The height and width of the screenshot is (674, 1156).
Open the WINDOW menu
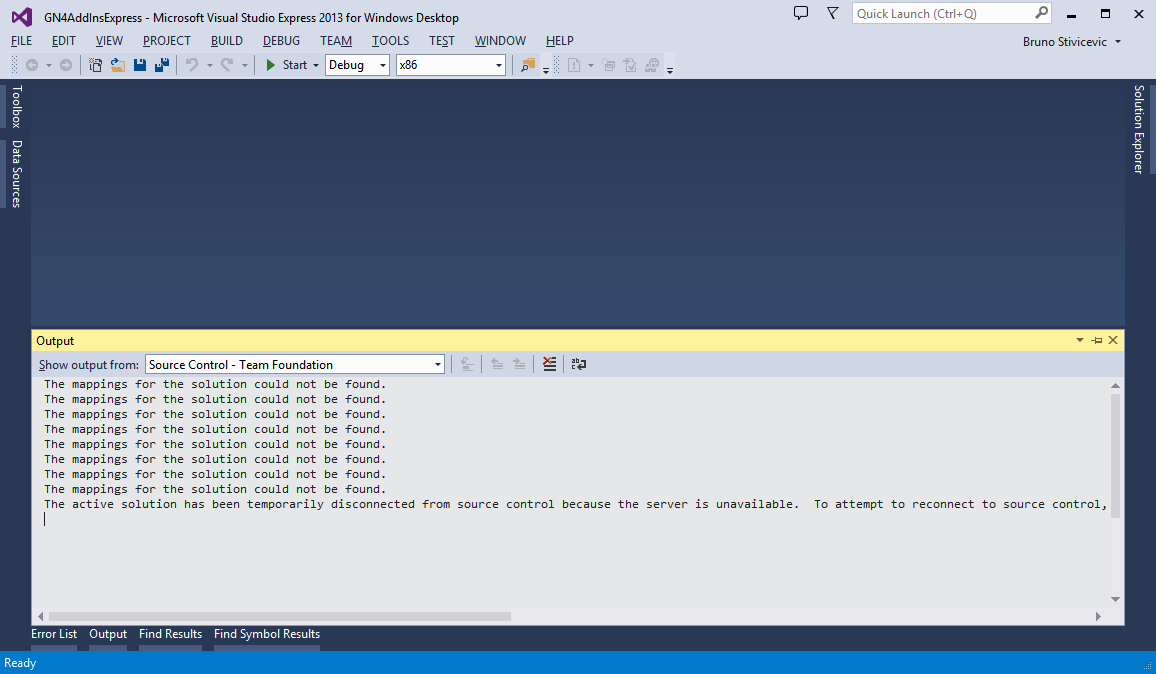point(501,41)
